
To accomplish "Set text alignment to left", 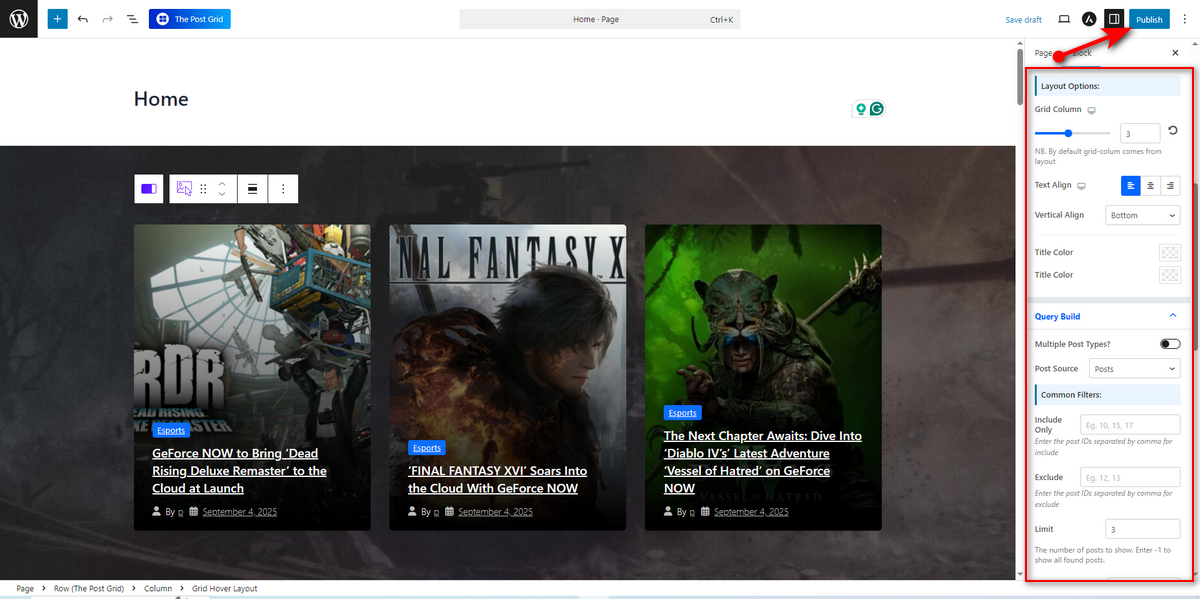I will coord(1131,185).
